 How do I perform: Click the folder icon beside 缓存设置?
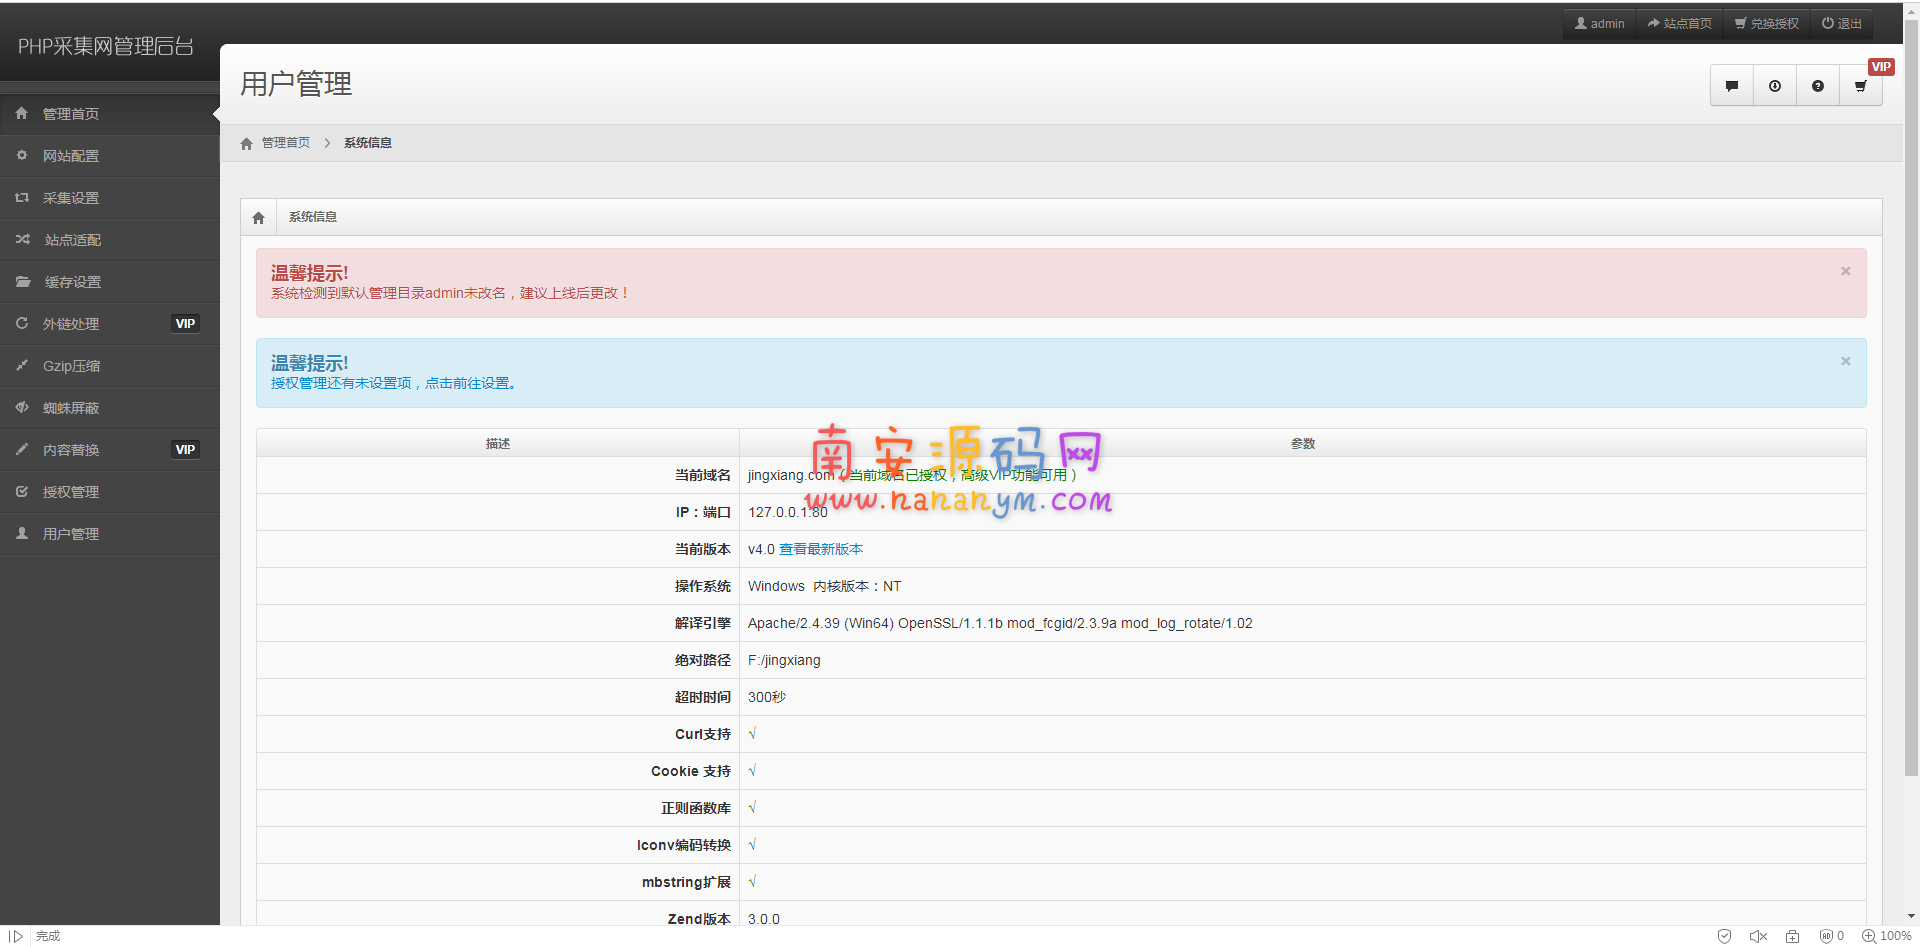click(x=22, y=281)
